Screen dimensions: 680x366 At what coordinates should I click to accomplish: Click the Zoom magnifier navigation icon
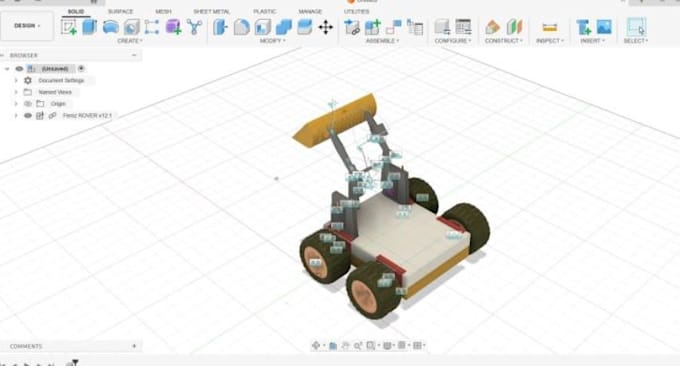[358, 346]
